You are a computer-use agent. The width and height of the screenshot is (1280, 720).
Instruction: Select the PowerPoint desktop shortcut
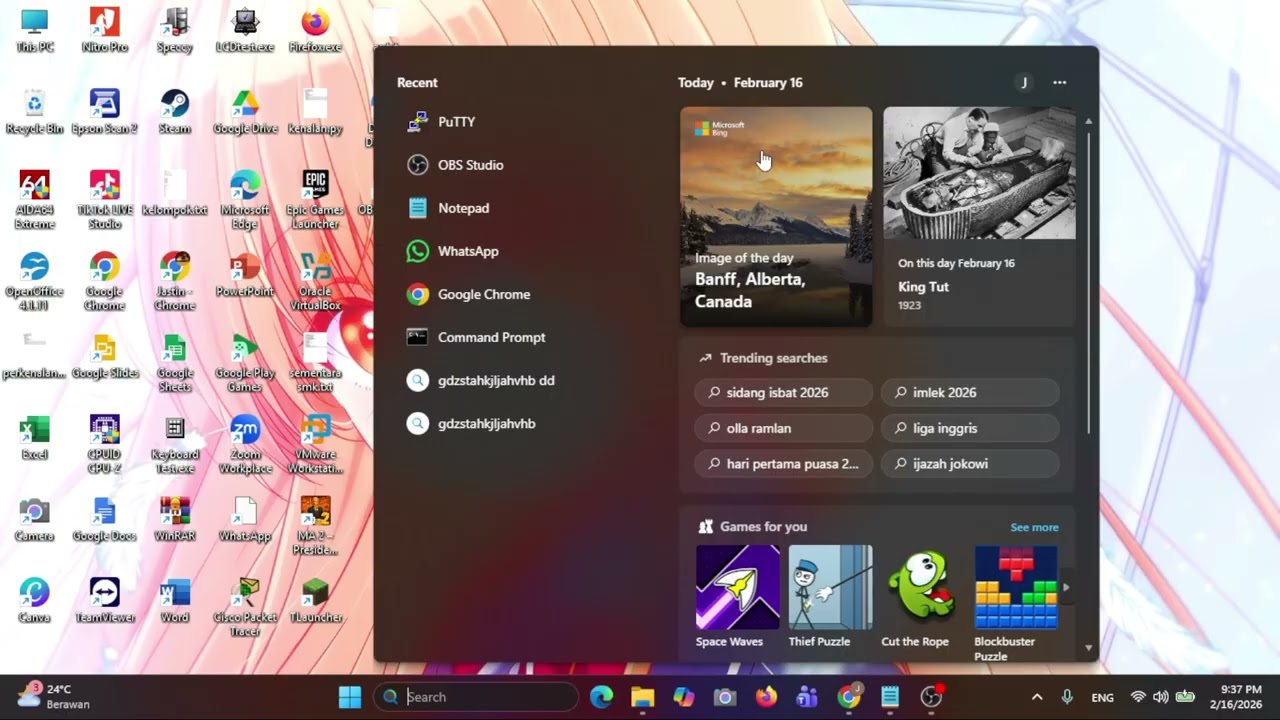[x=245, y=275]
